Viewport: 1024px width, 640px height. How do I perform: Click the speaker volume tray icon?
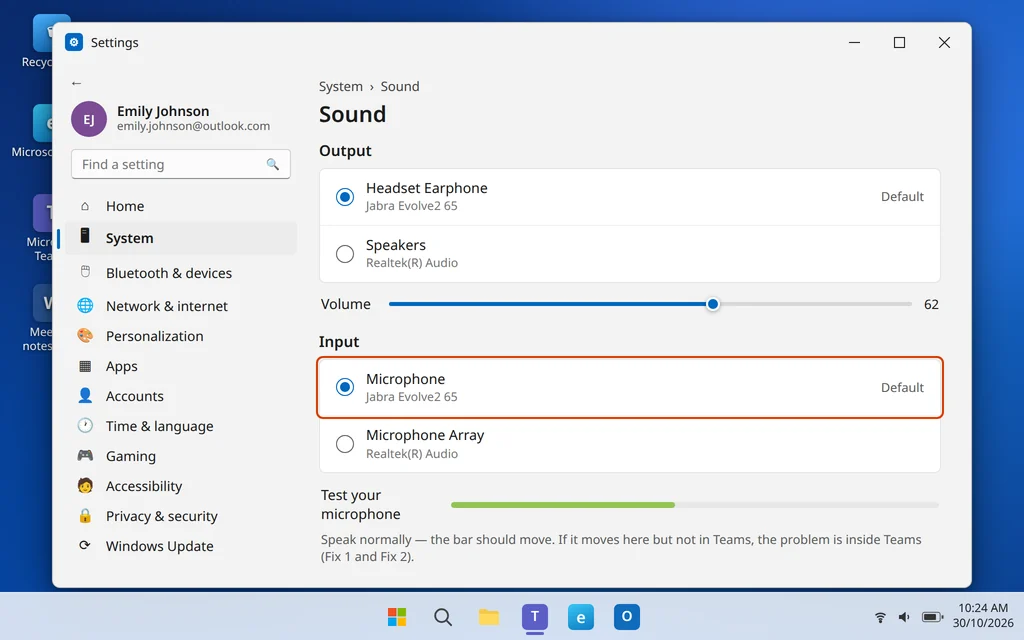[x=904, y=617]
